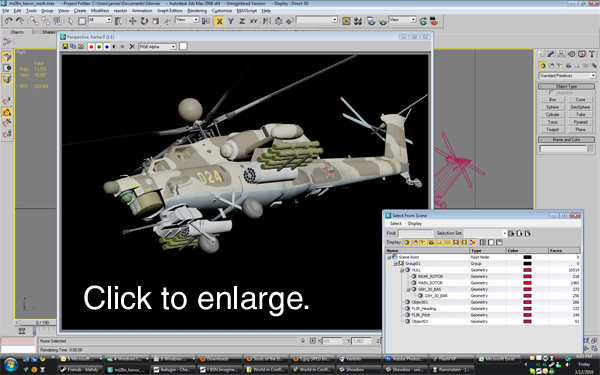Open the Motion panel tab icon

(571, 54)
